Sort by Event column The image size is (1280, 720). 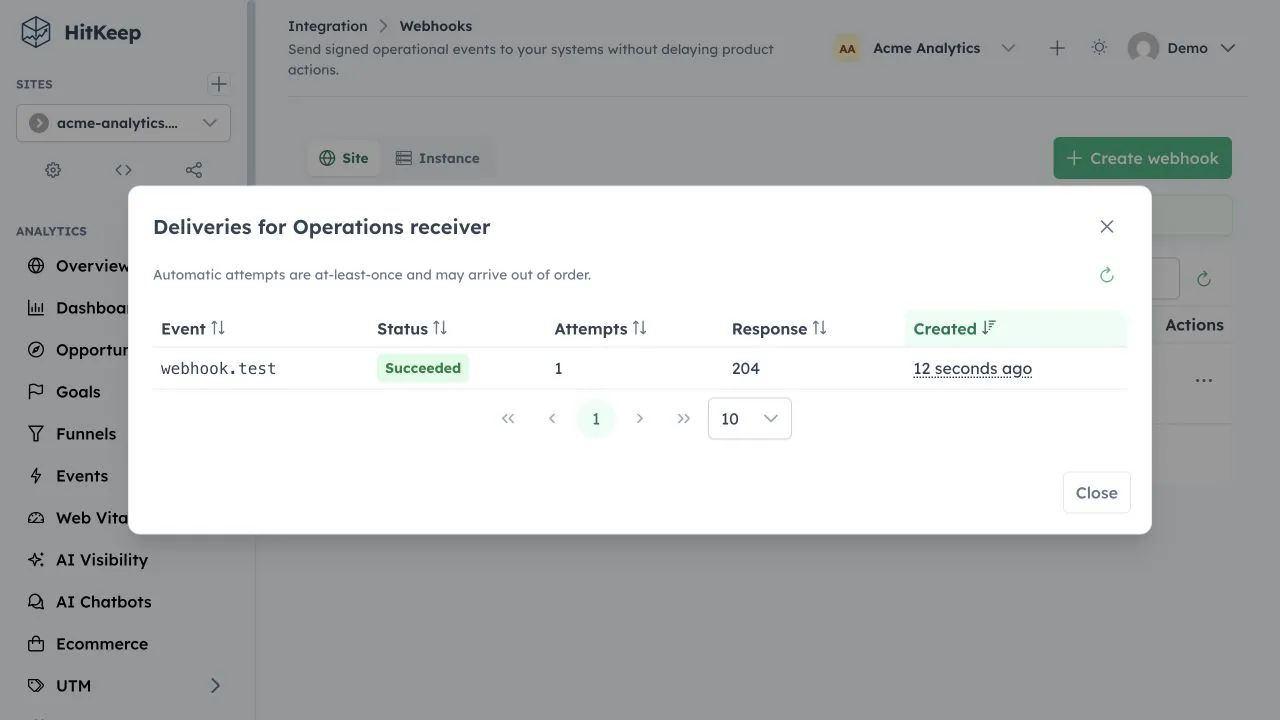(193, 329)
